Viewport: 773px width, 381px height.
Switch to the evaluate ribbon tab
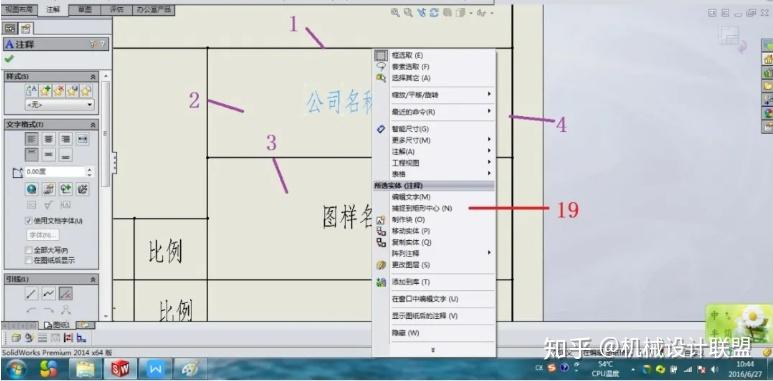(x=117, y=9)
